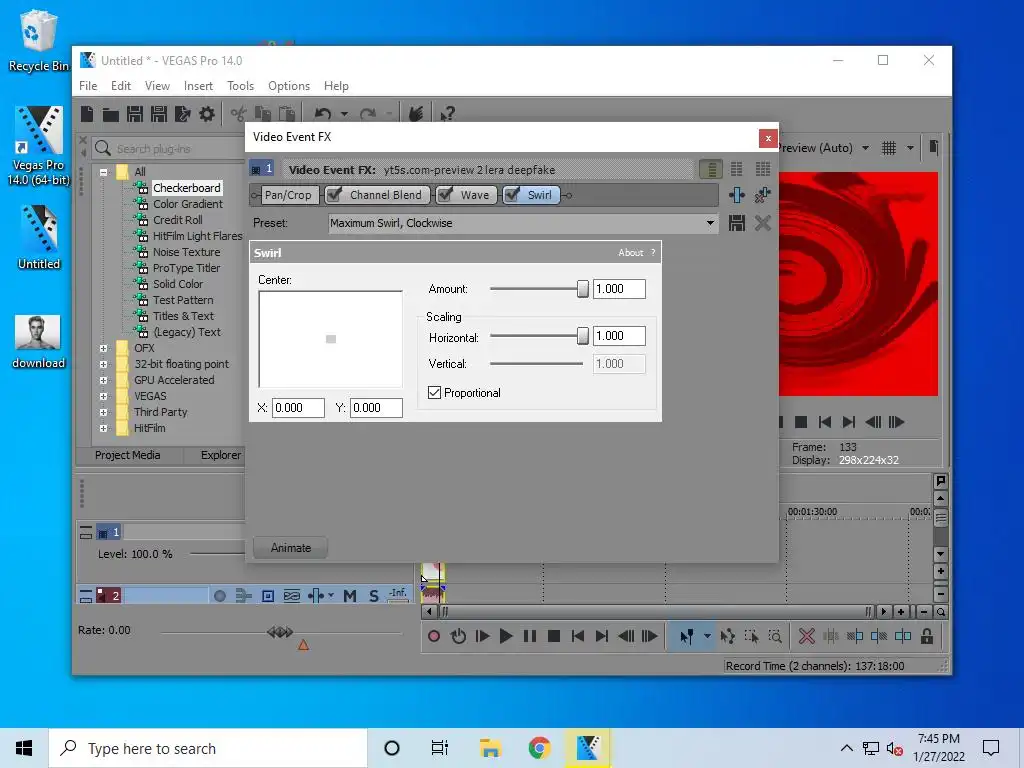Expand the OFX folder
1024x768 pixels.
(103, 349)
